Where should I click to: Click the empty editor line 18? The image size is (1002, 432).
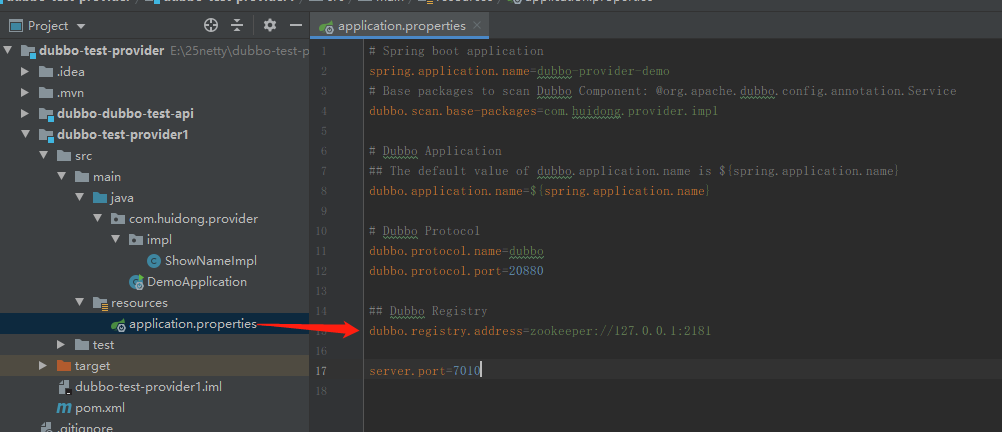pos(682,390)
